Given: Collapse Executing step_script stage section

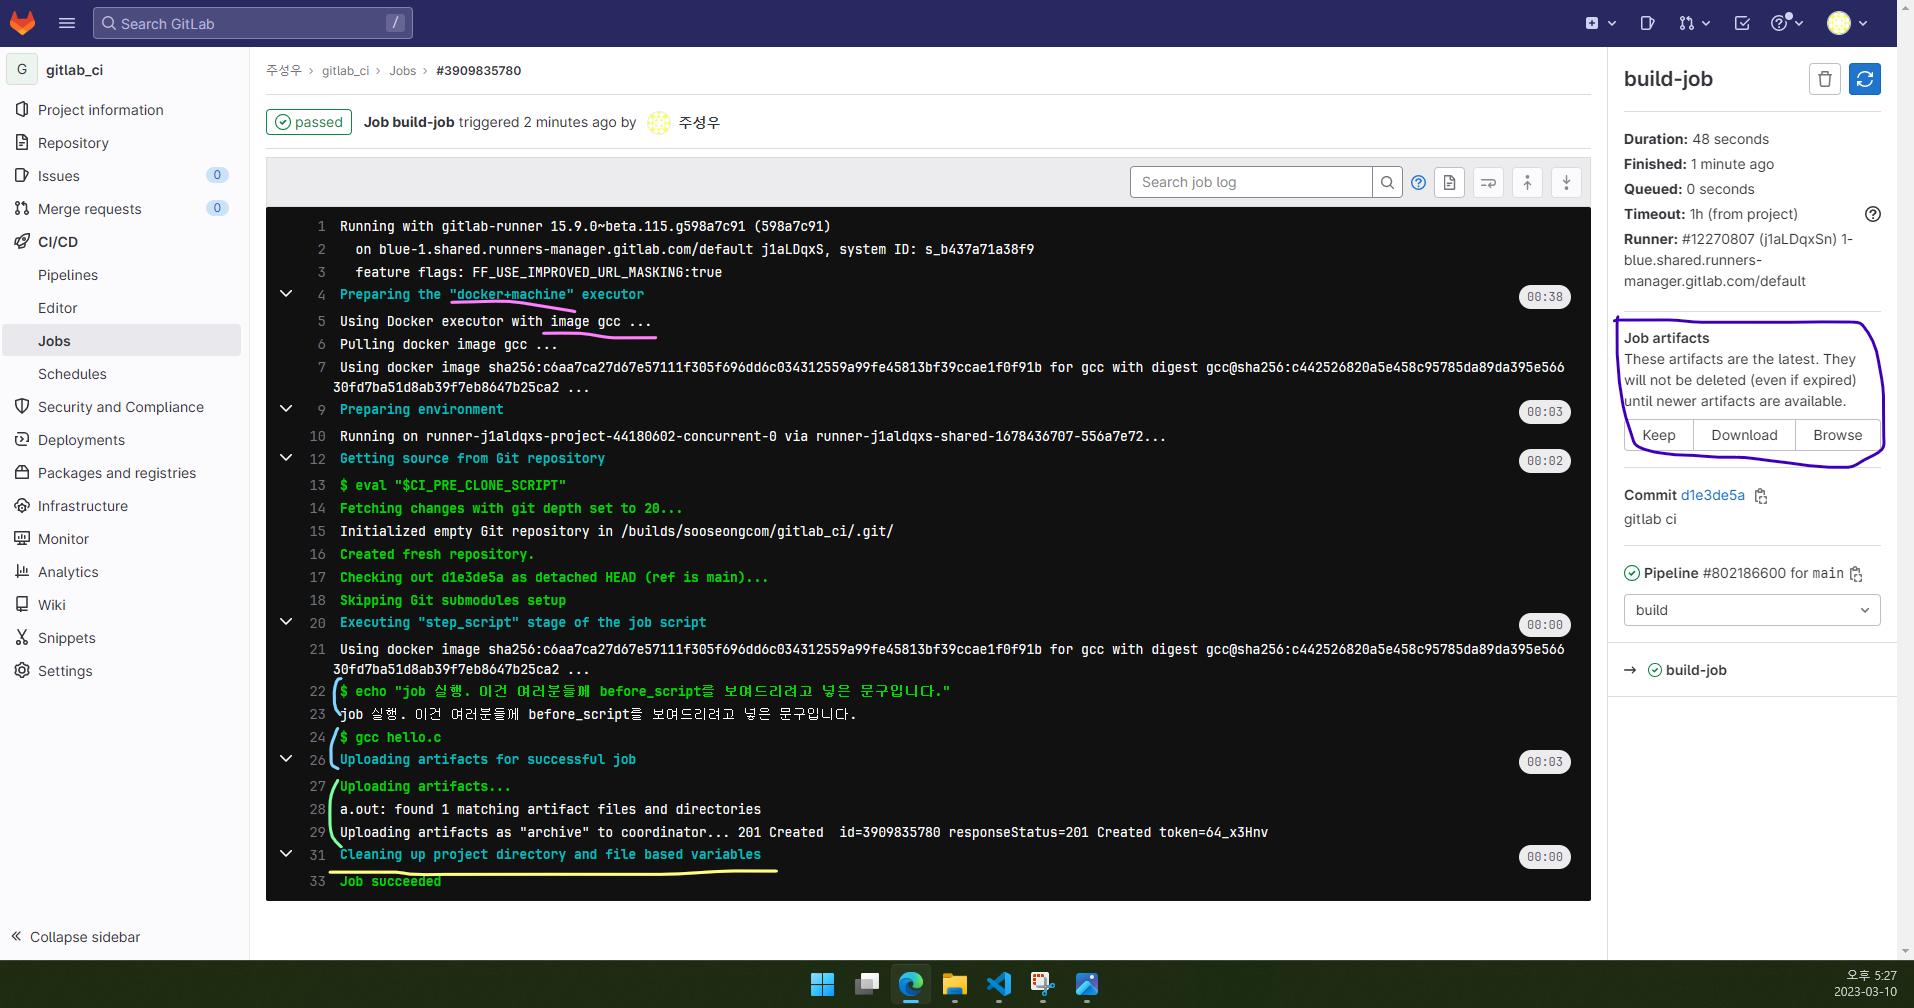Looking at the screenshot, I should 286,622.
